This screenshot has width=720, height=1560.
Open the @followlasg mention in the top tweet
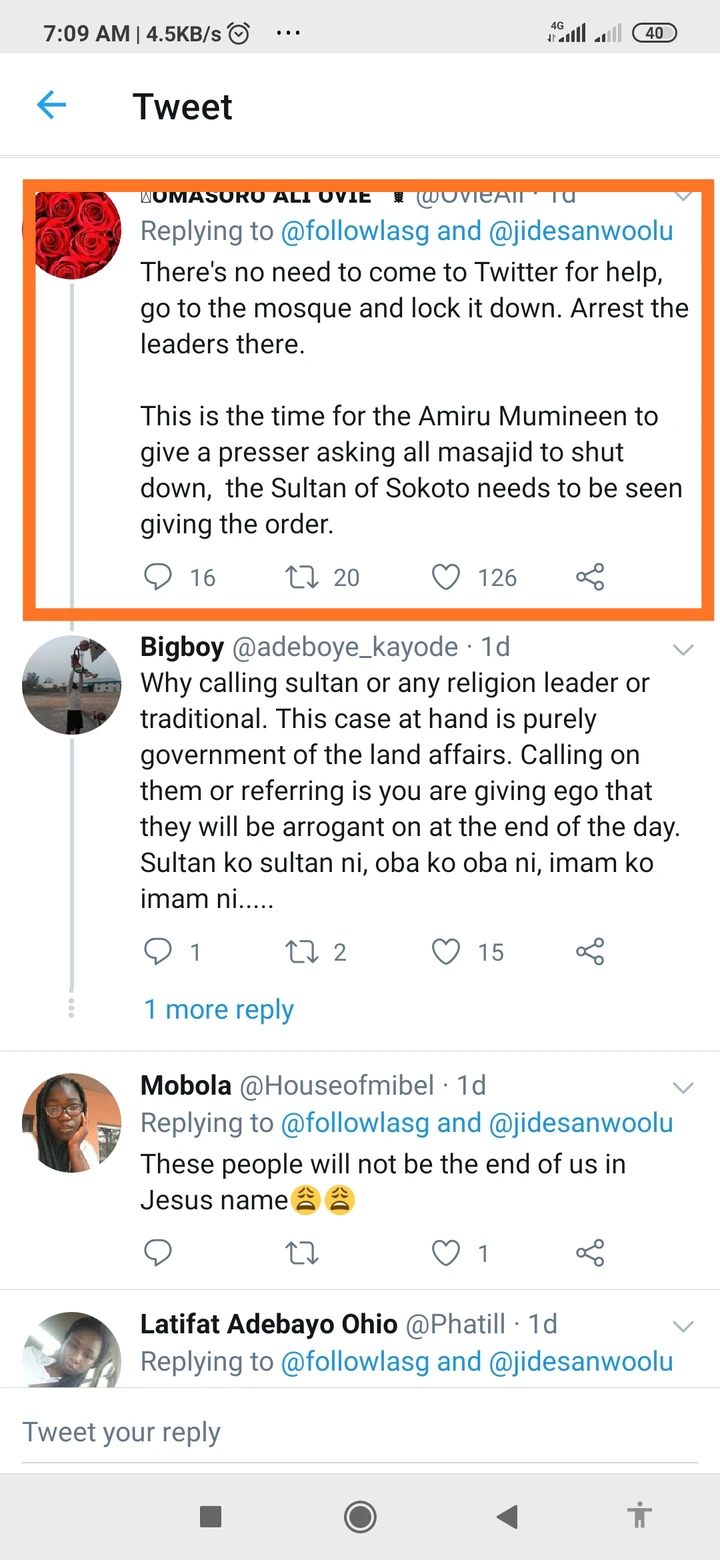tap(355, 231)
